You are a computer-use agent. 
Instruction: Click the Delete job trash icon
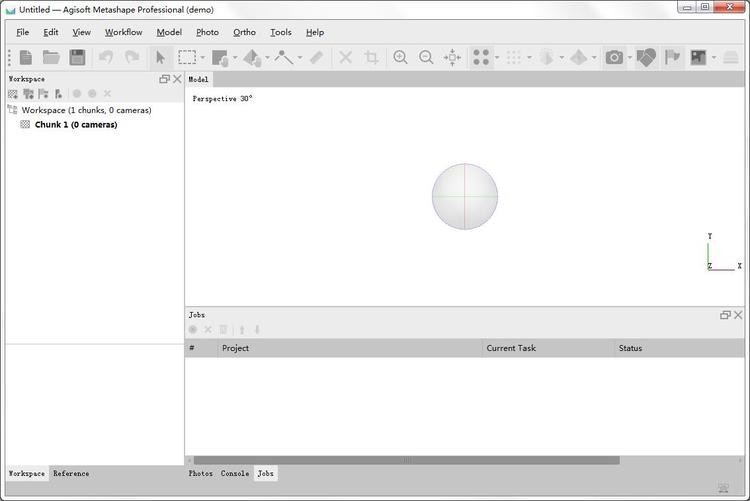(223, 329)
